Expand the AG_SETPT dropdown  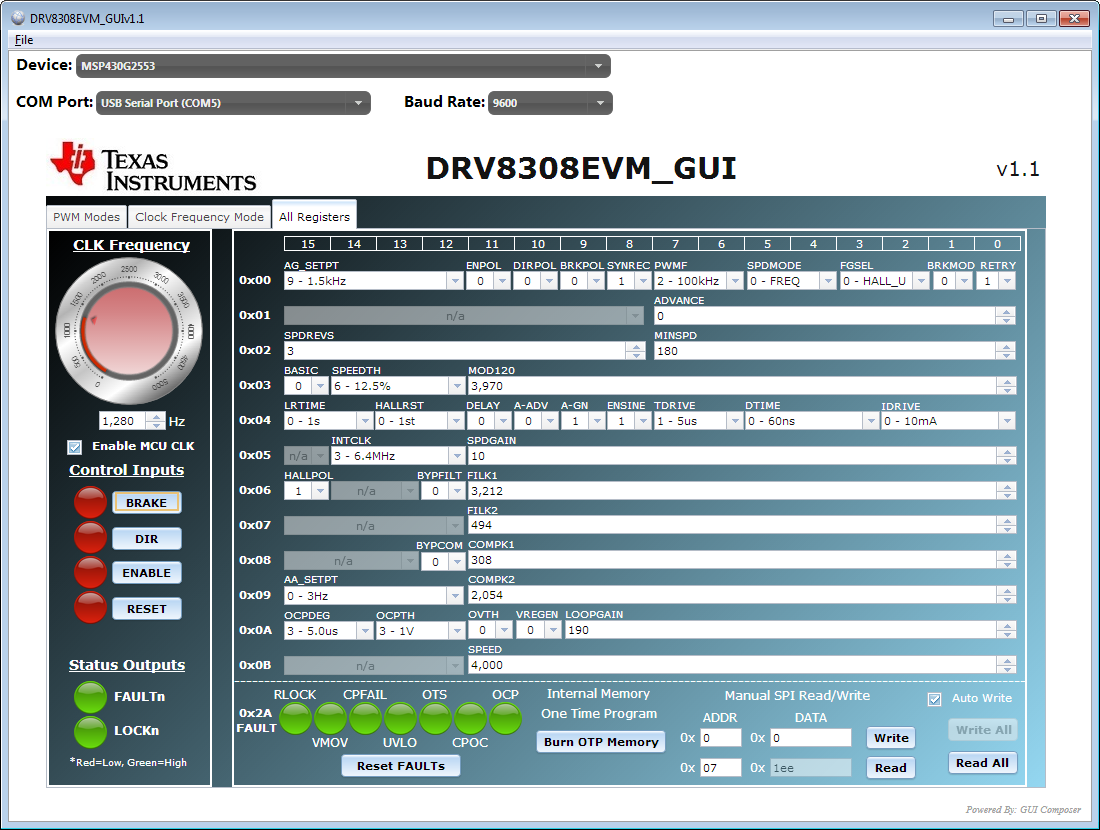(x=455, y=281)
